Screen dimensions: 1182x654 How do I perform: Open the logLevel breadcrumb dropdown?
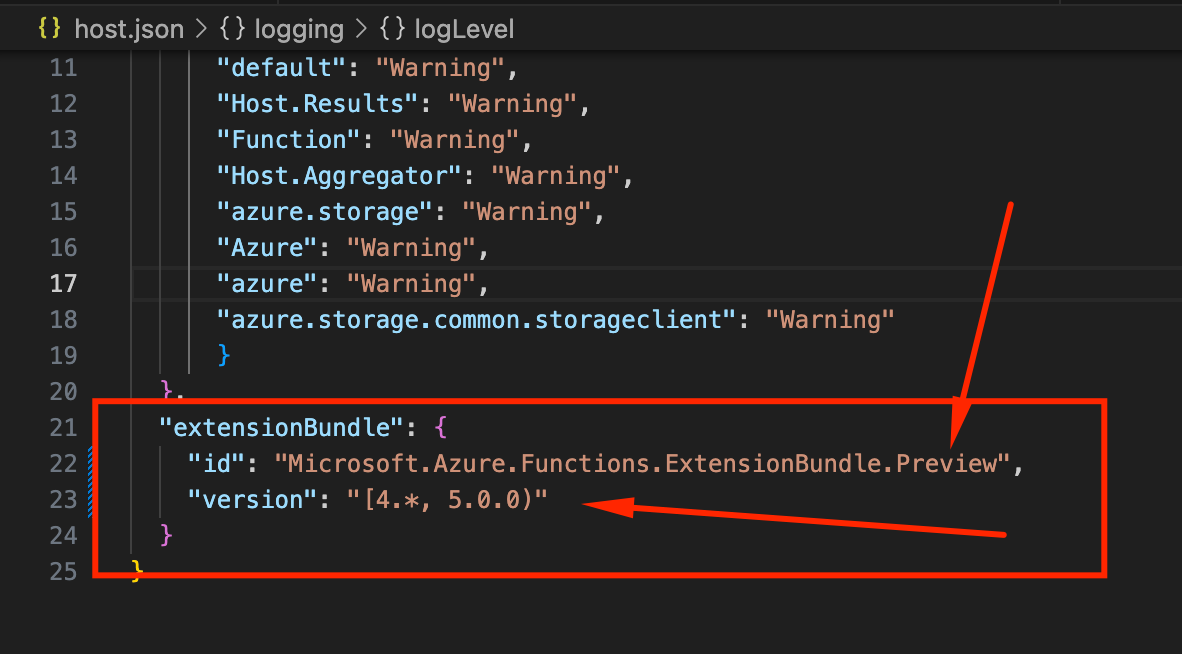(x=464, y=29)
